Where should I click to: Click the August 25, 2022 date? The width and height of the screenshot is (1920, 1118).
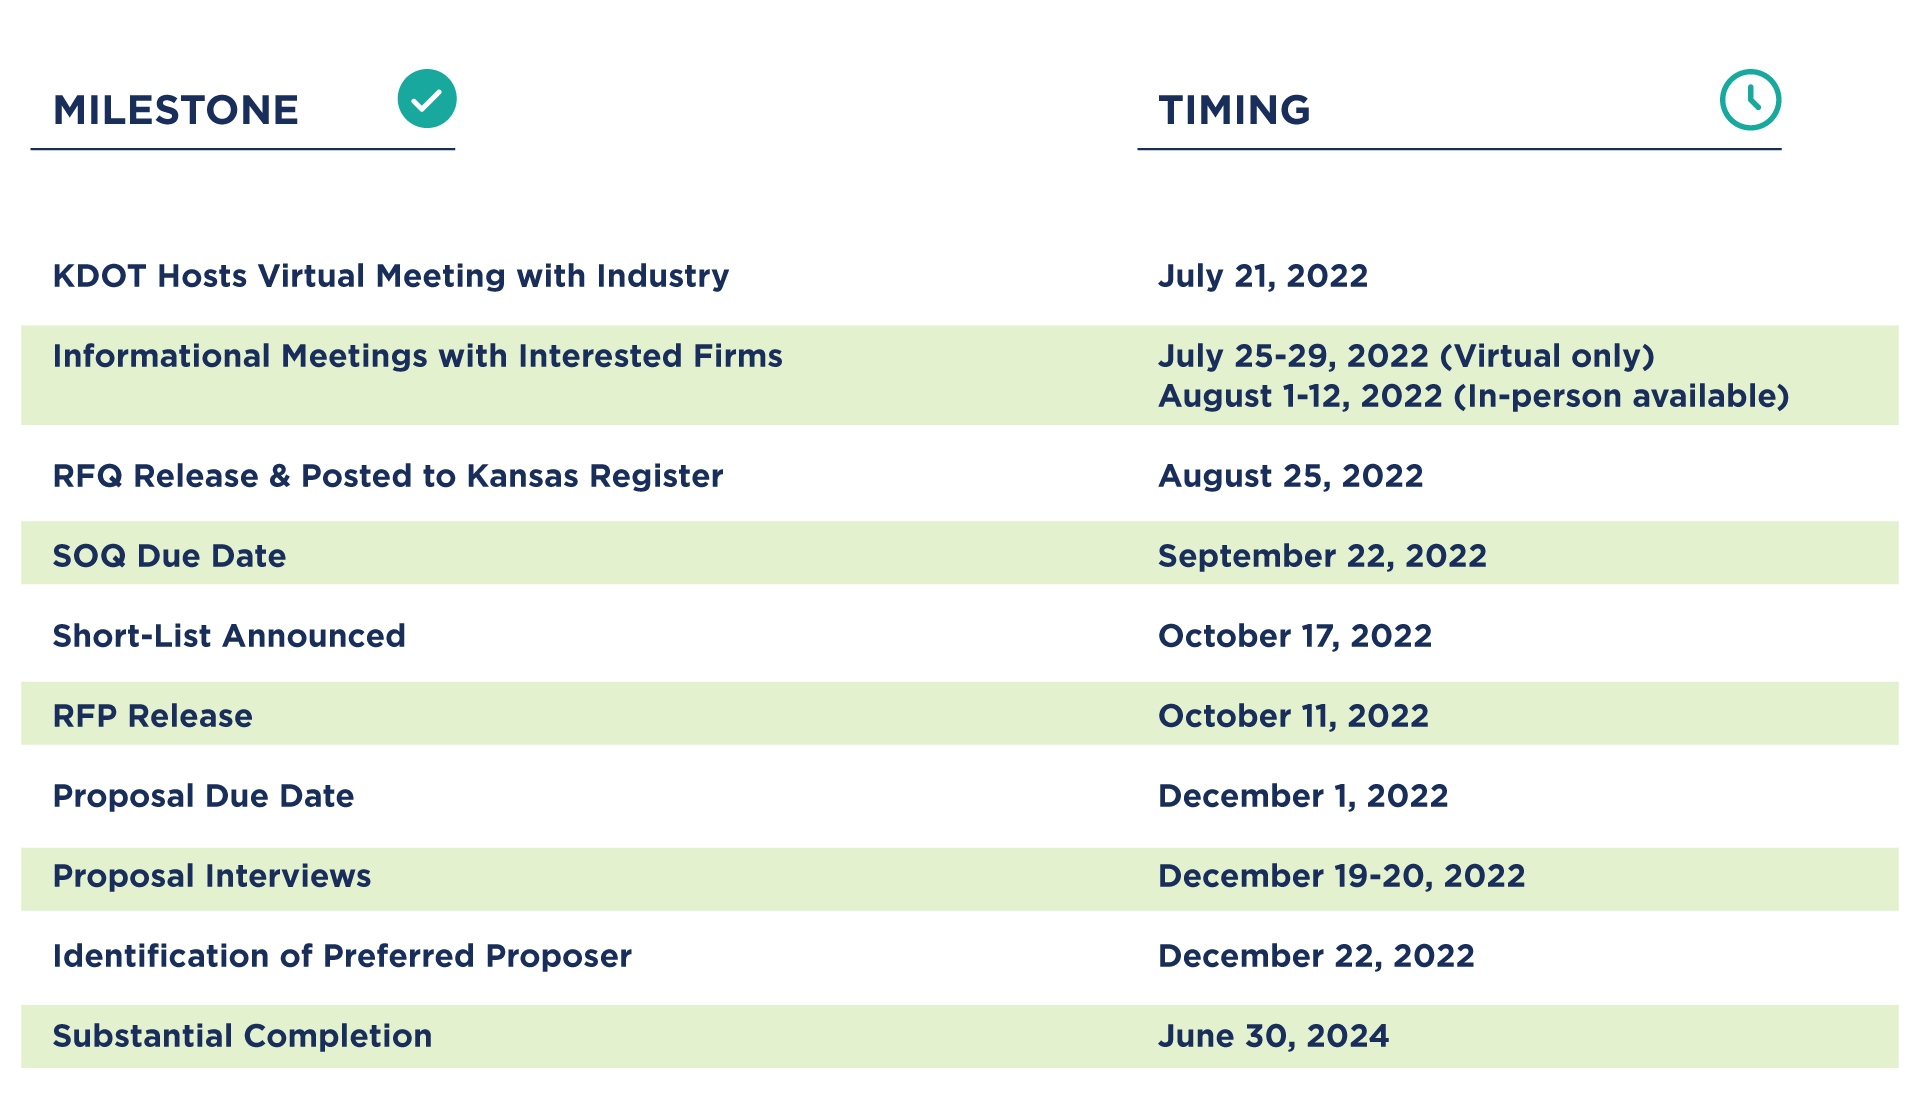point(1290,476)
